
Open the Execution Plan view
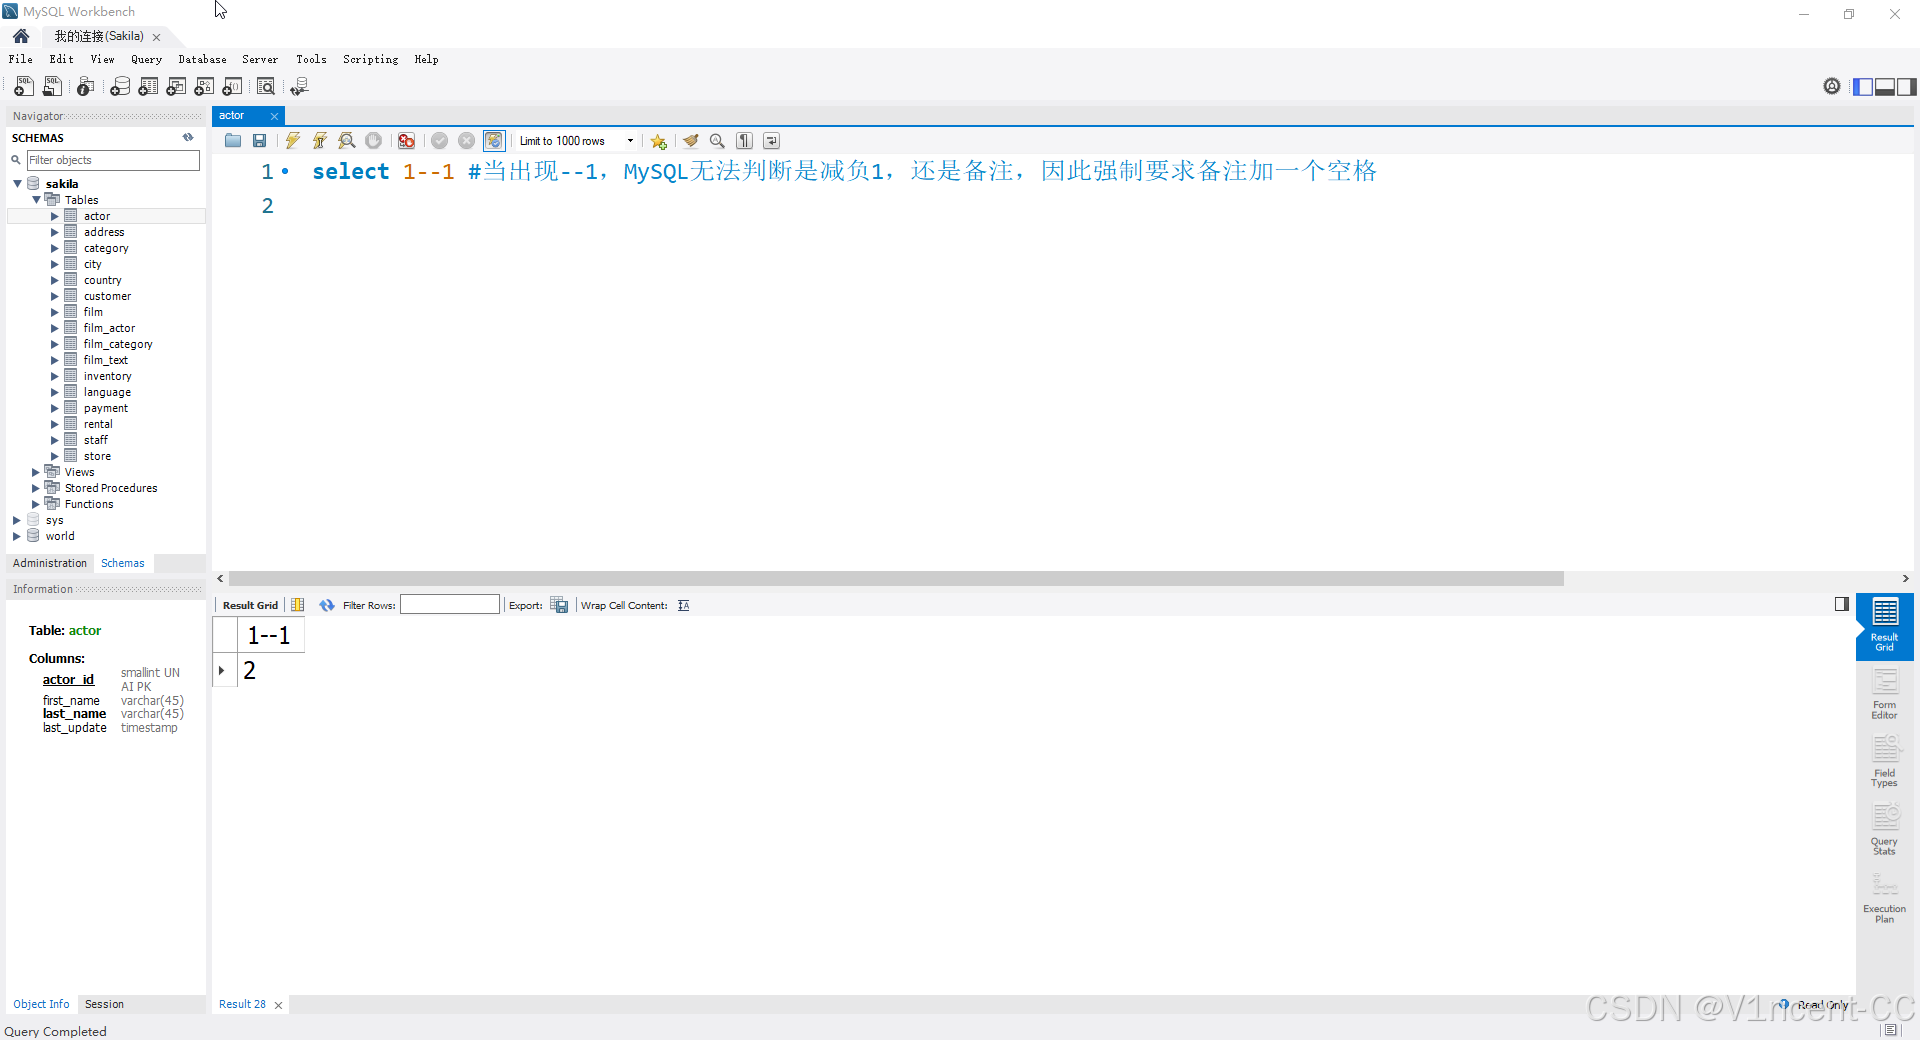(x=1885, y=898)
